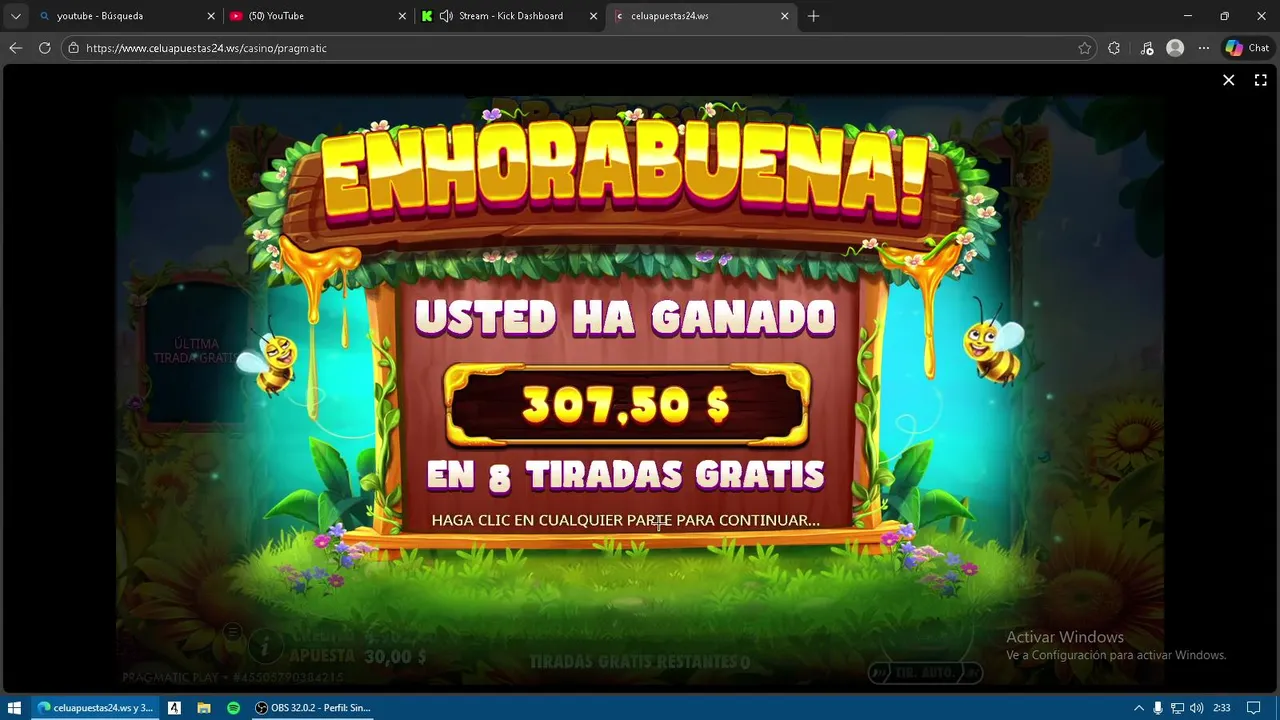Reload the current page
The image size is (1280, 720).
pyautogui.click(x=44, y=48)
